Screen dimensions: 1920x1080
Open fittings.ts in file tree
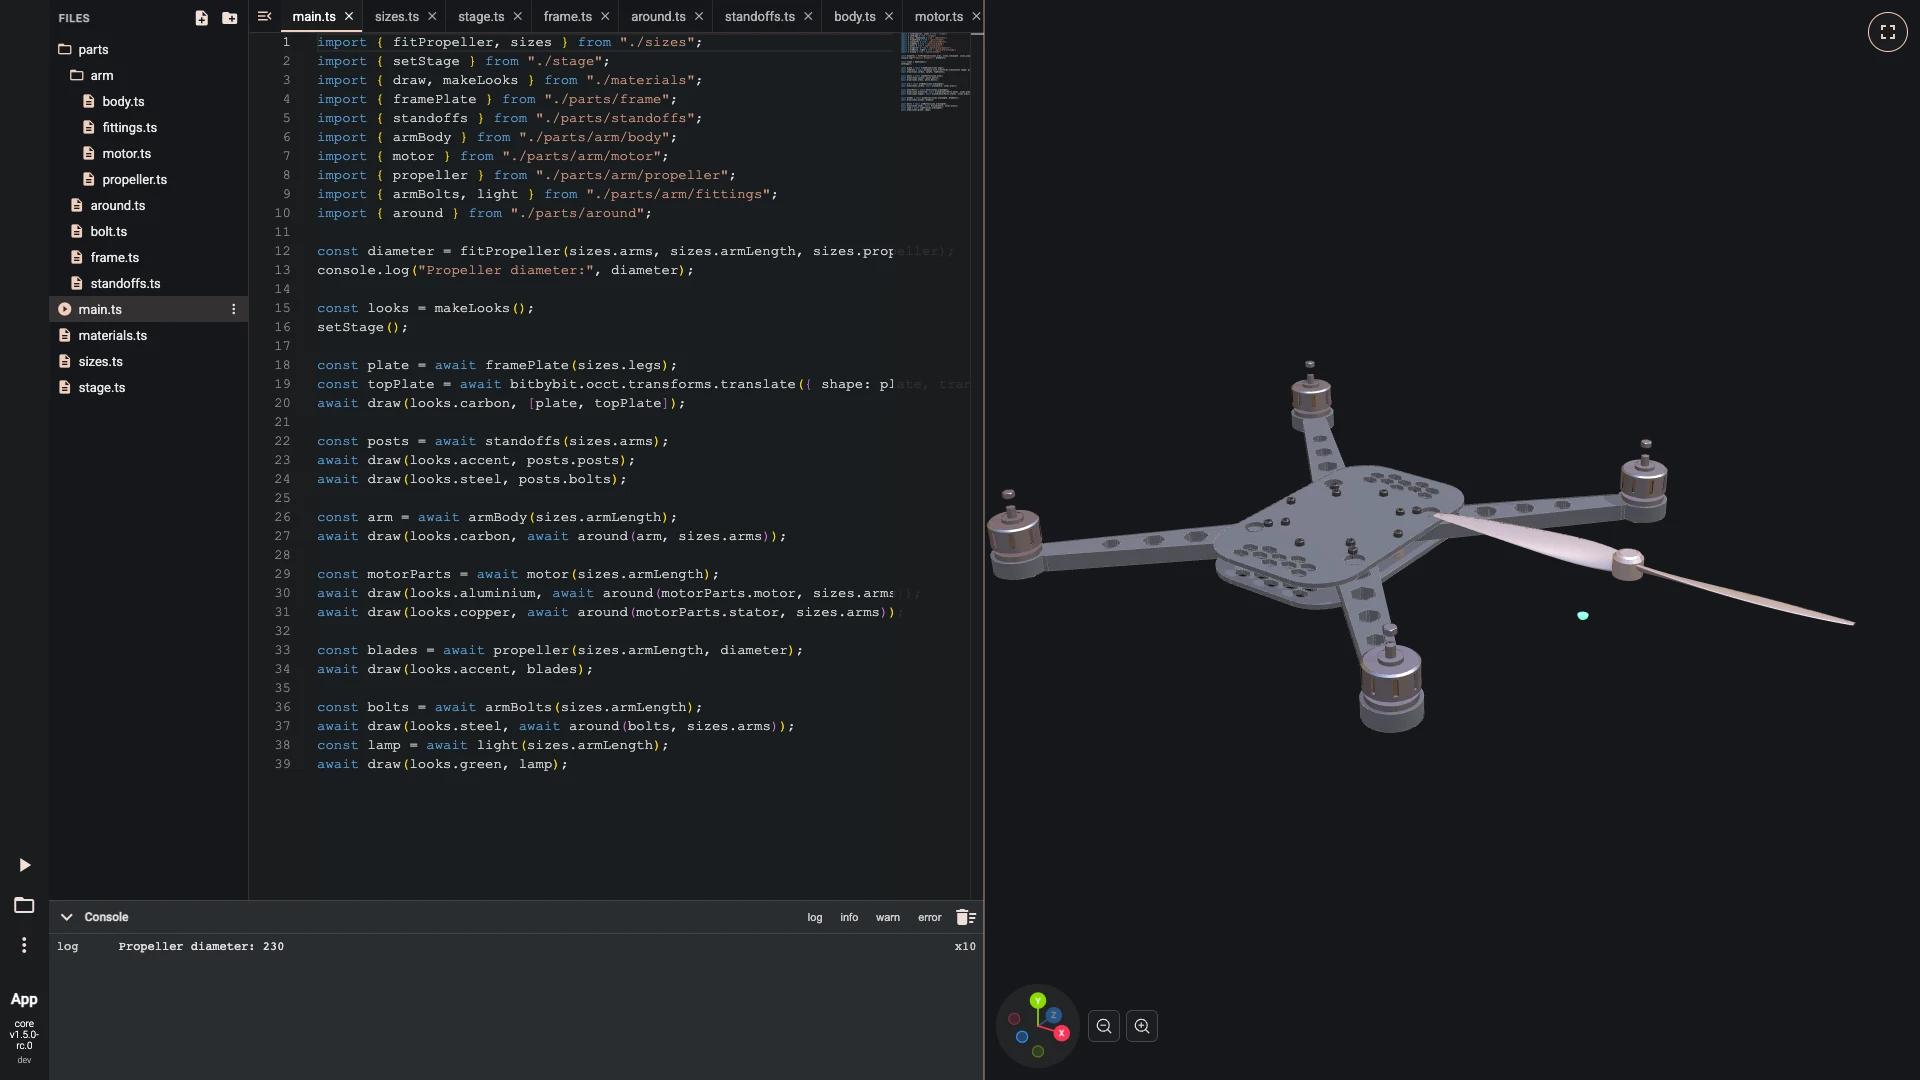[129, 127]
